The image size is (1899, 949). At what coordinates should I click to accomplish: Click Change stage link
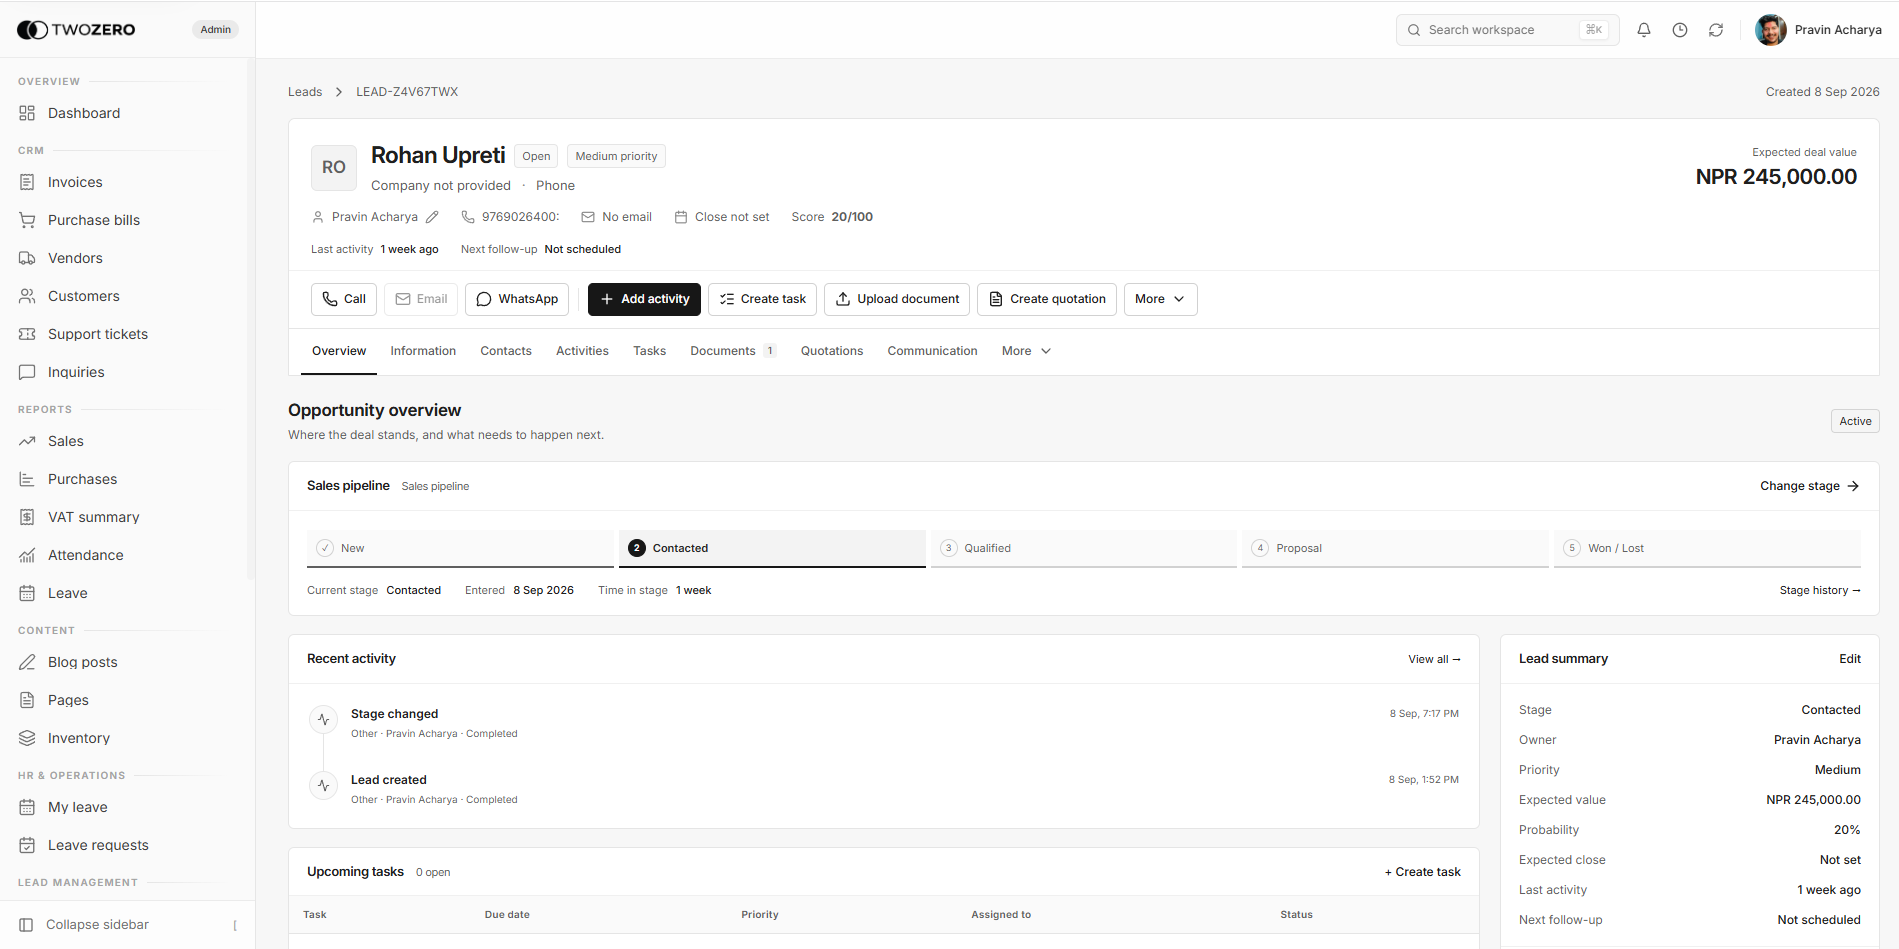(x=1809, y=486)
